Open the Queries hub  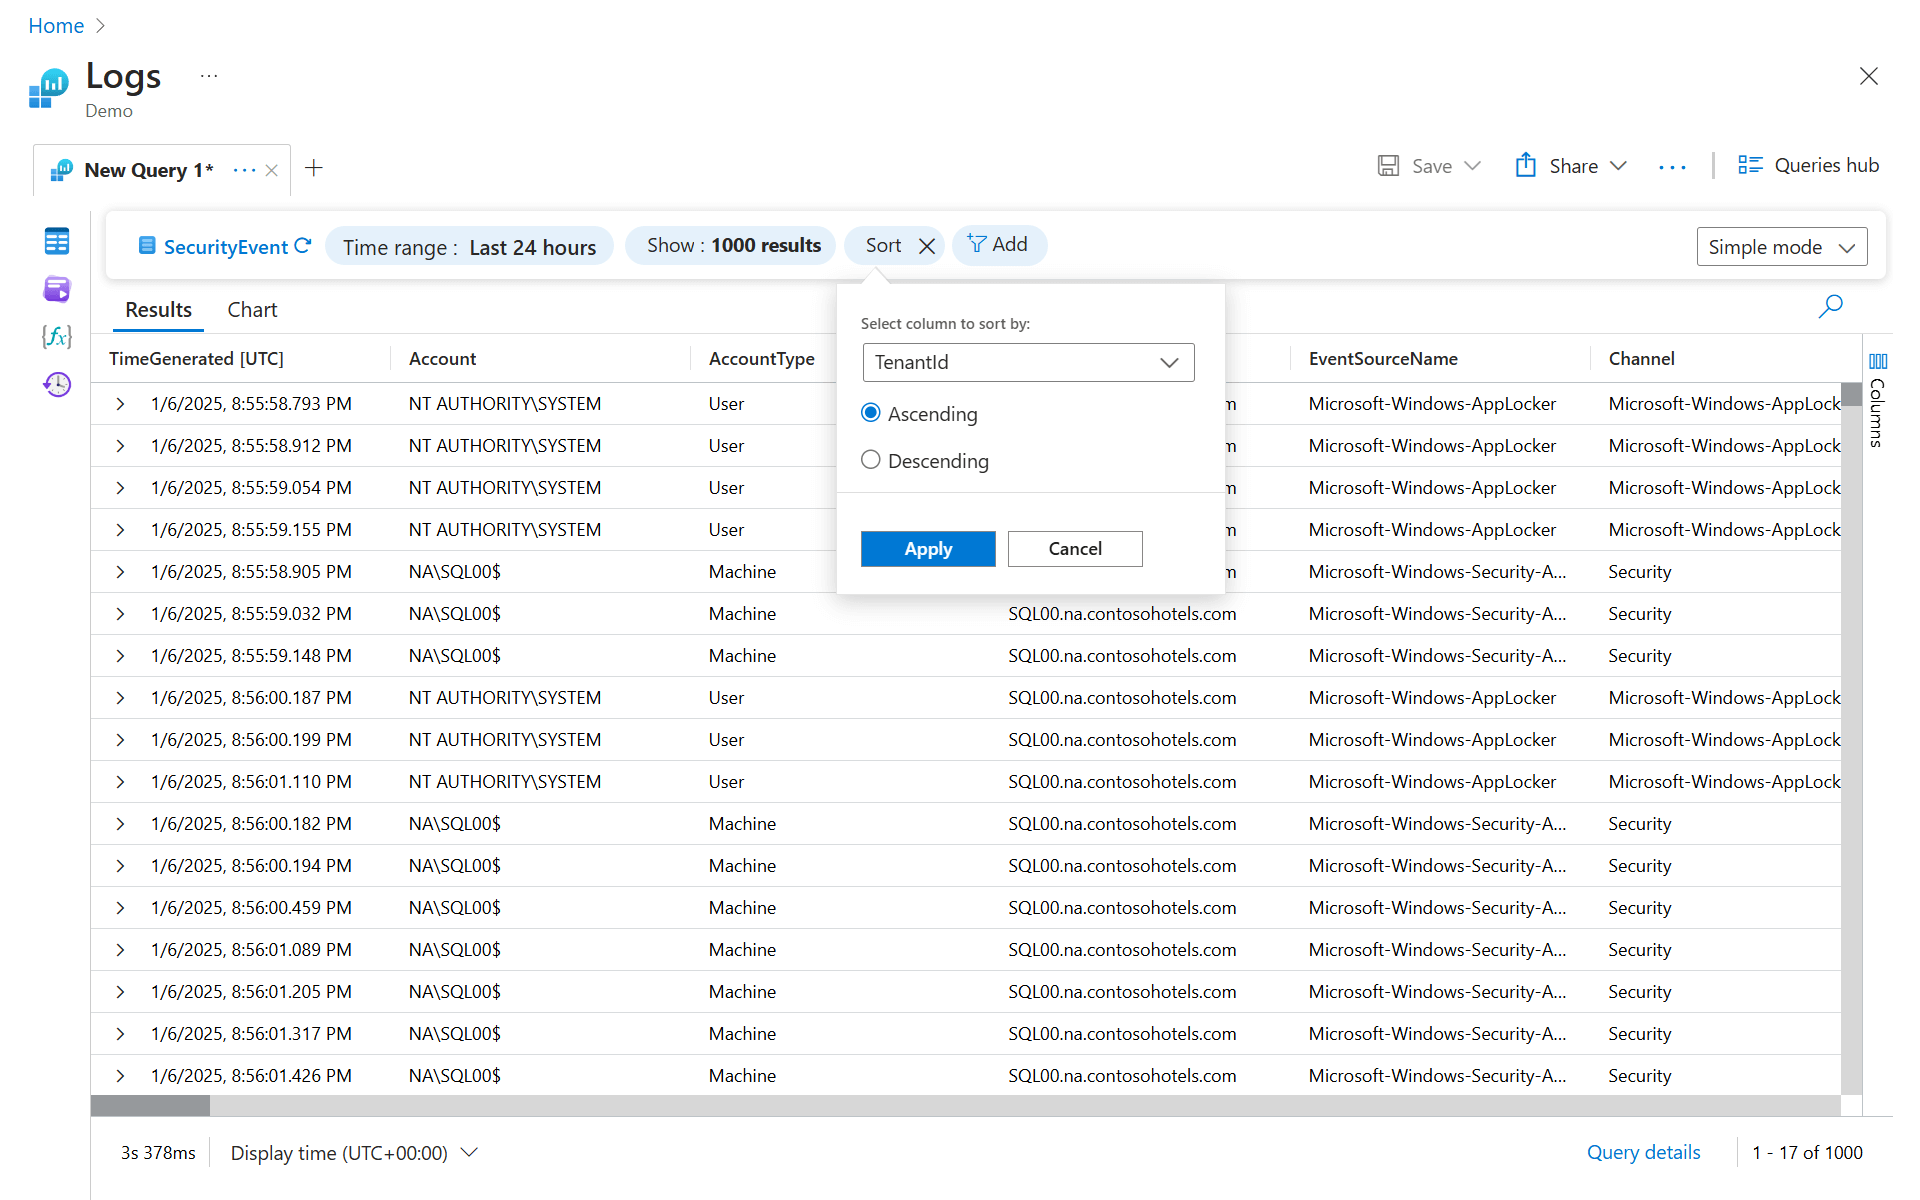[x=1808, y=166]
